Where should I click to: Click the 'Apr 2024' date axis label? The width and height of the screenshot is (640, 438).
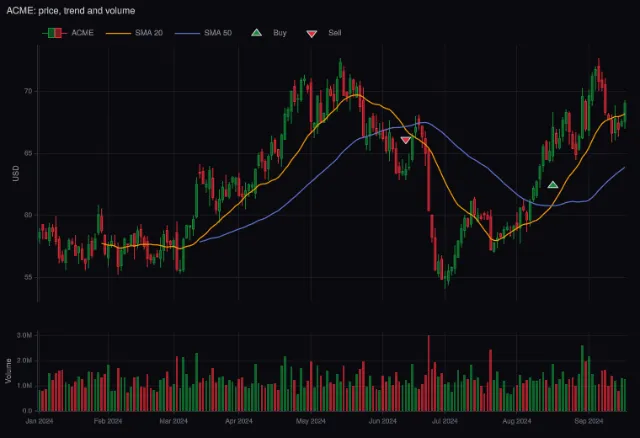coord(239,421)
